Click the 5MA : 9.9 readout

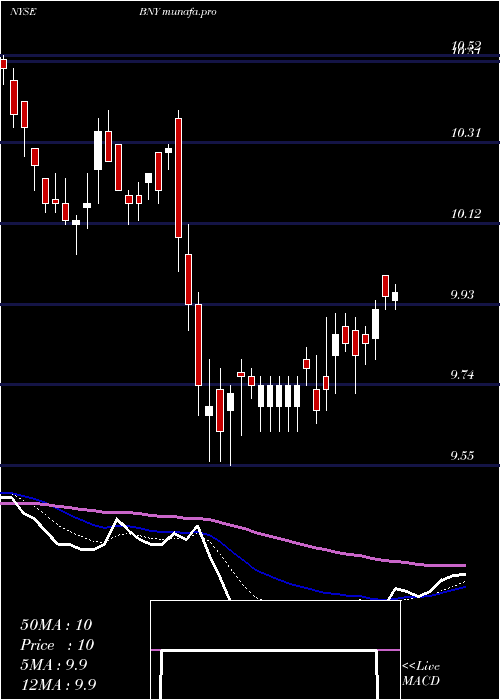pos(54,665)
